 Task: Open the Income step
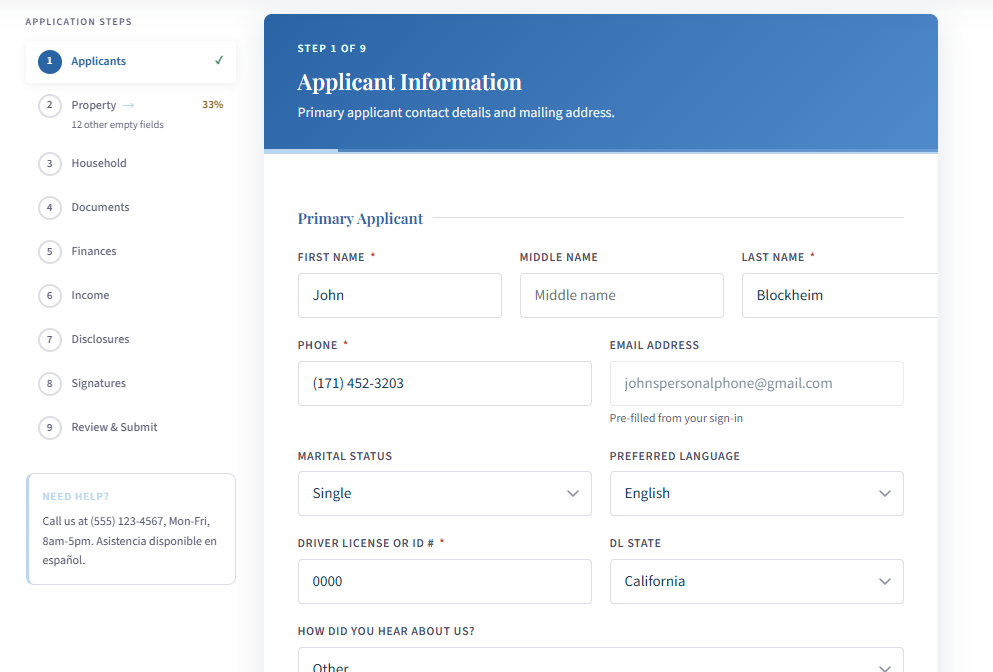coord(131,295)
